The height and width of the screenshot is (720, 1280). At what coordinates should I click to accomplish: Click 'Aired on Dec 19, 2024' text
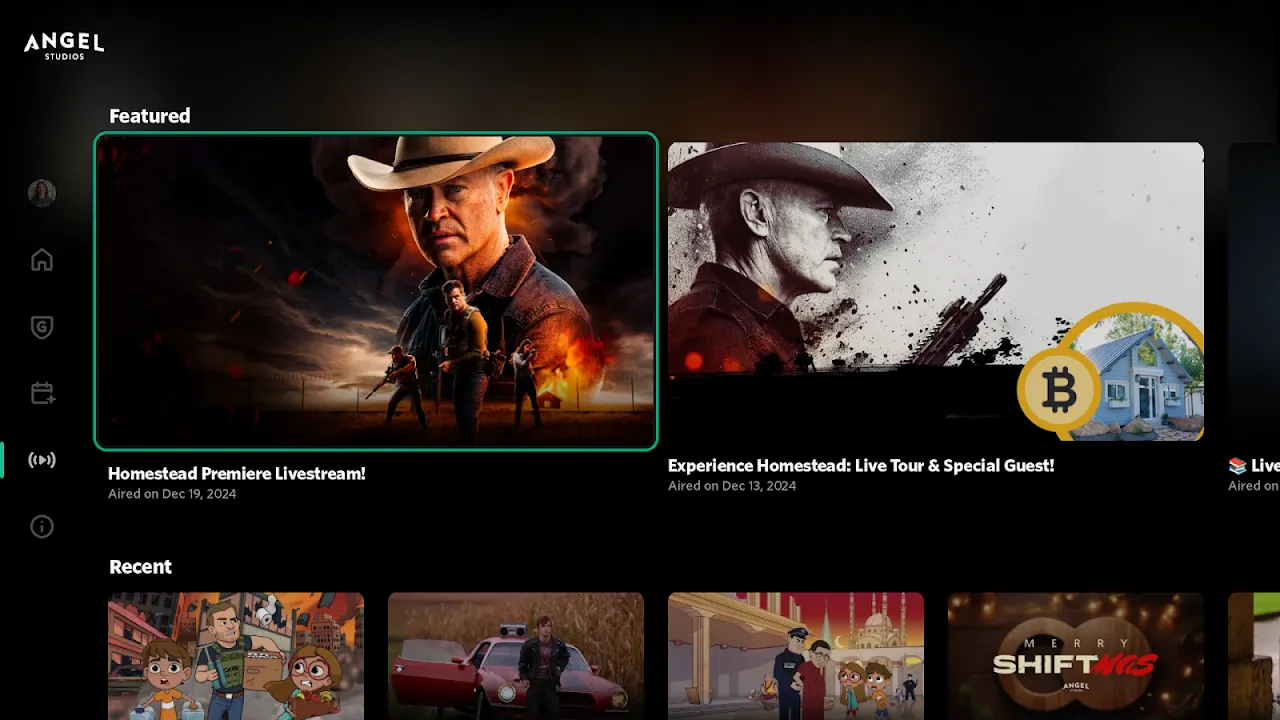172,494
